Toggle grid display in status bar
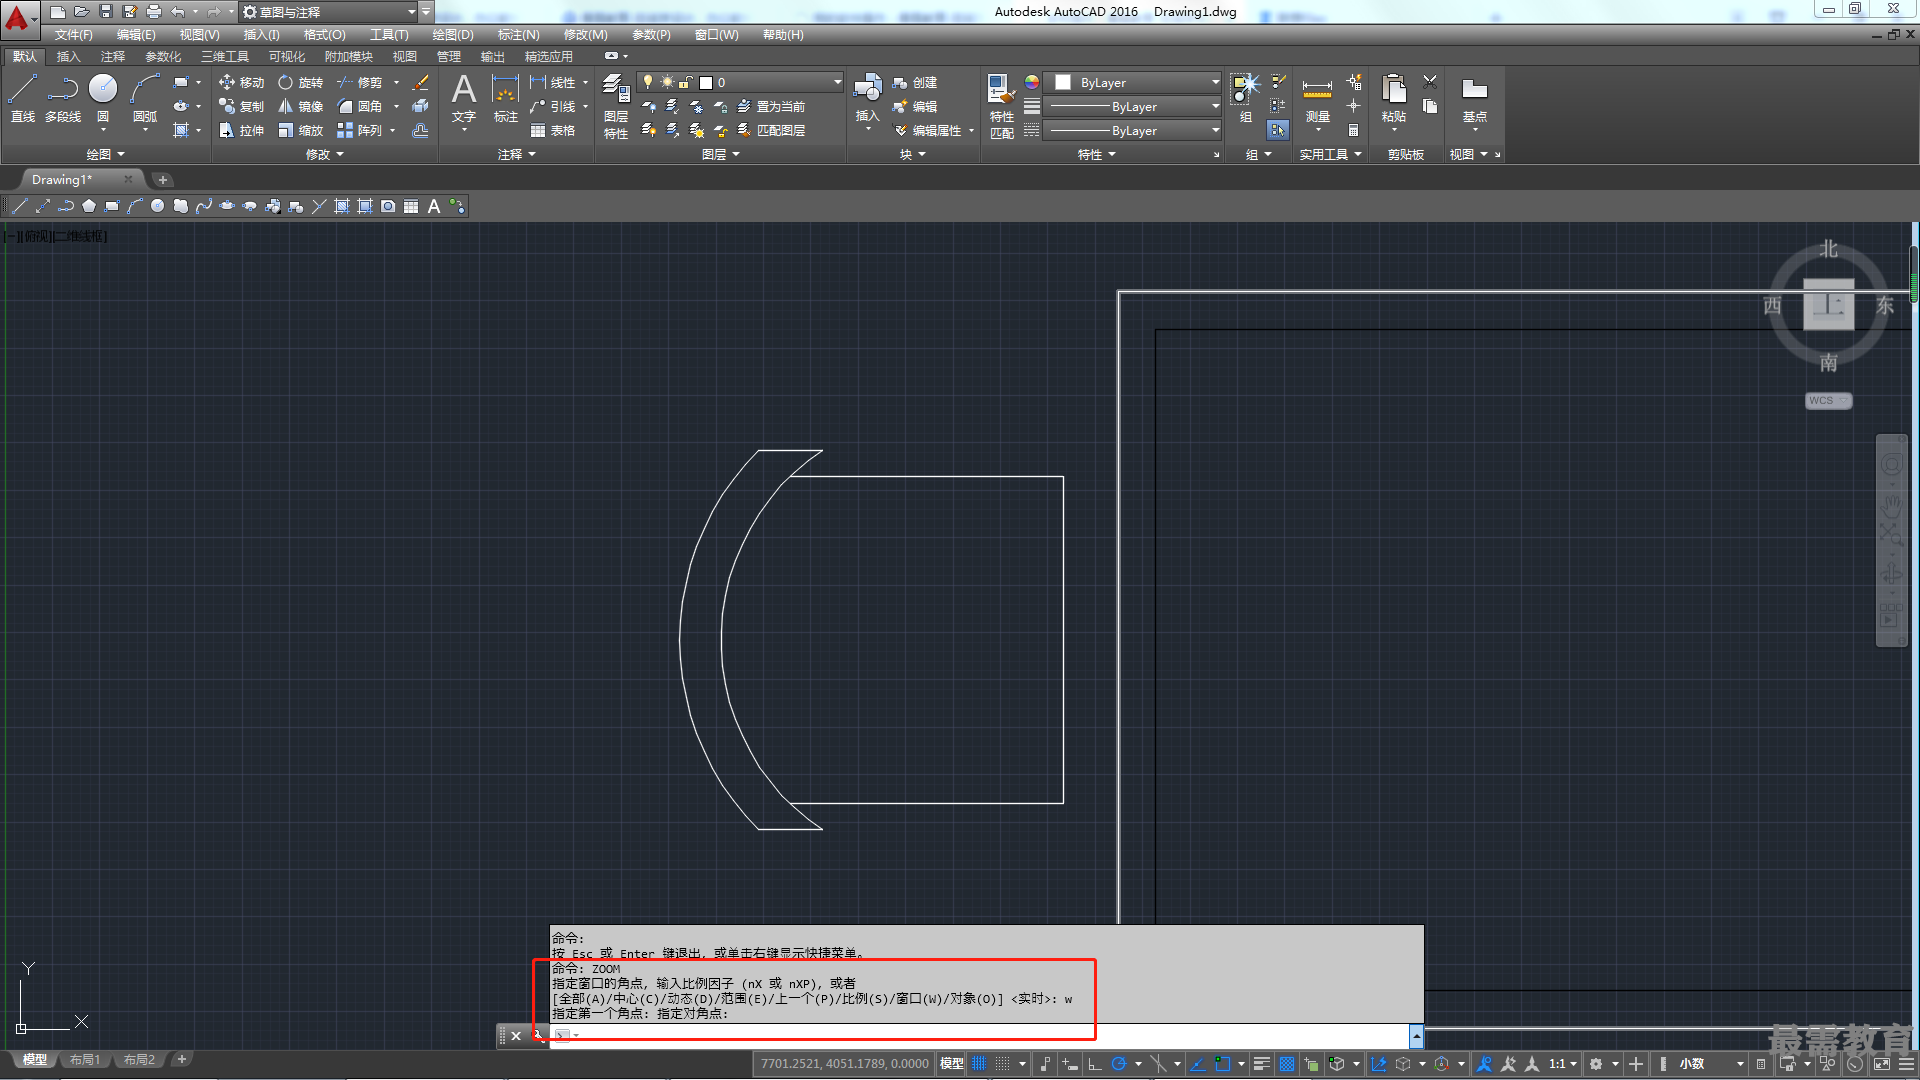 point(979,1064)
